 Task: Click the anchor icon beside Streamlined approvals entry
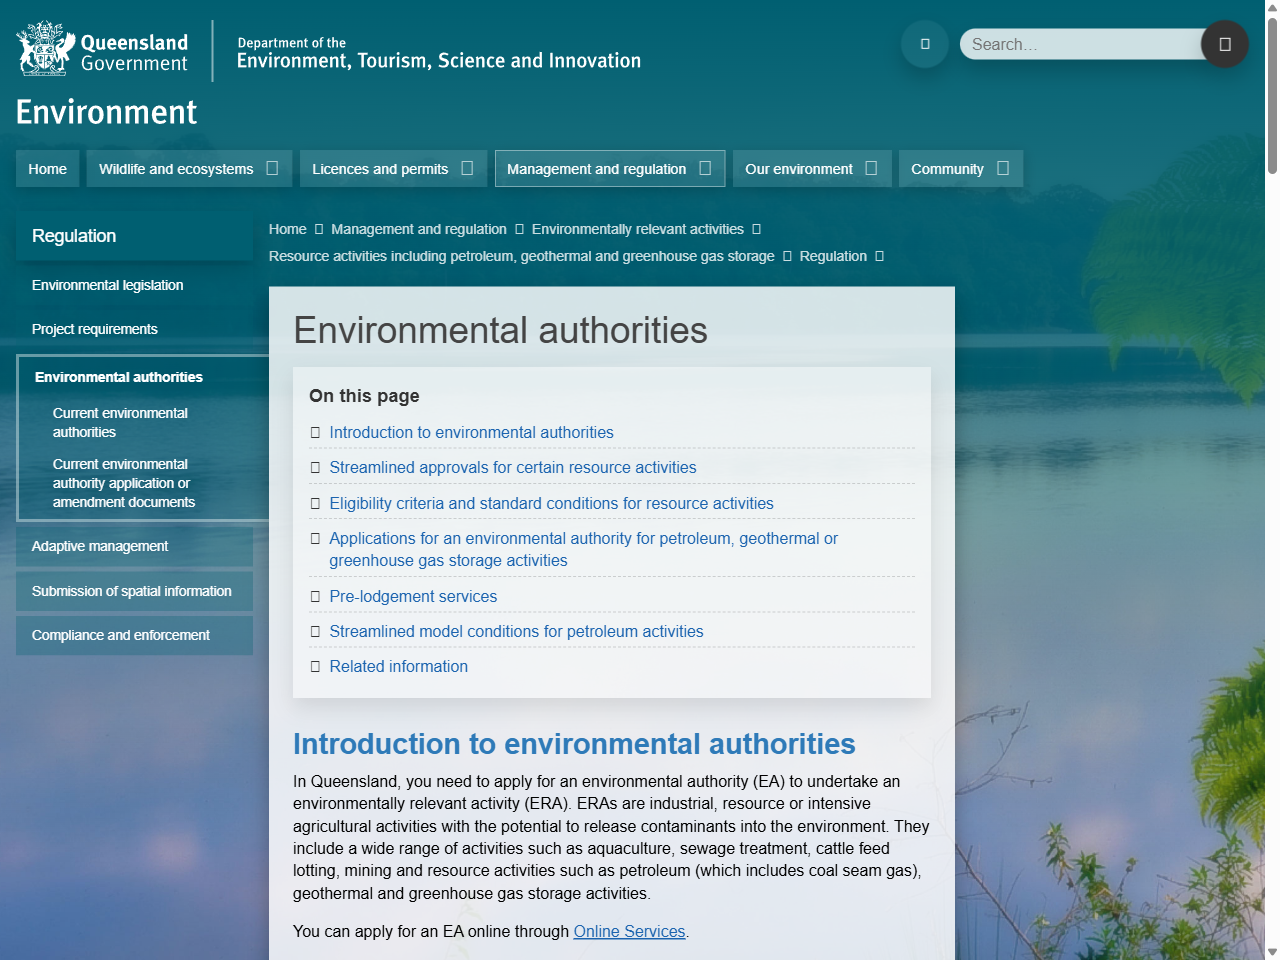(315, 467)
